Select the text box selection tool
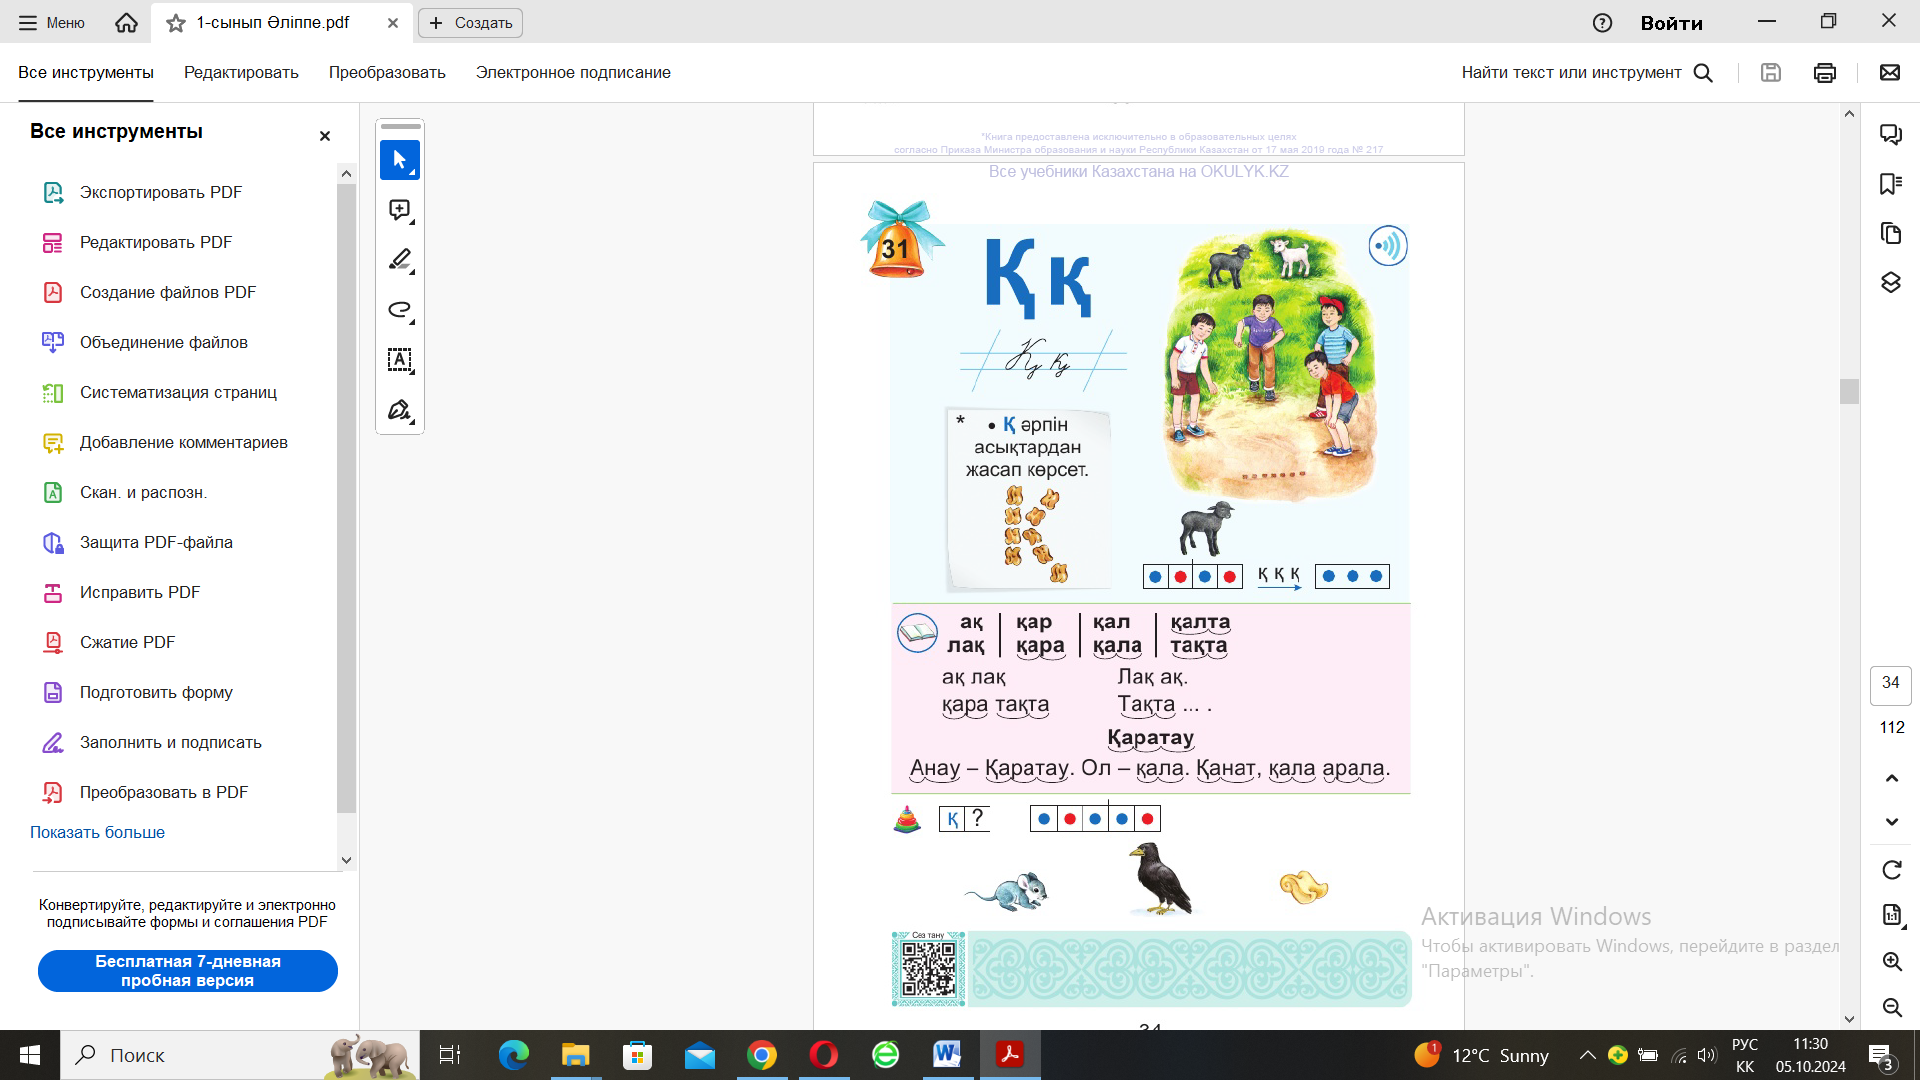 (x=399, y=360)
